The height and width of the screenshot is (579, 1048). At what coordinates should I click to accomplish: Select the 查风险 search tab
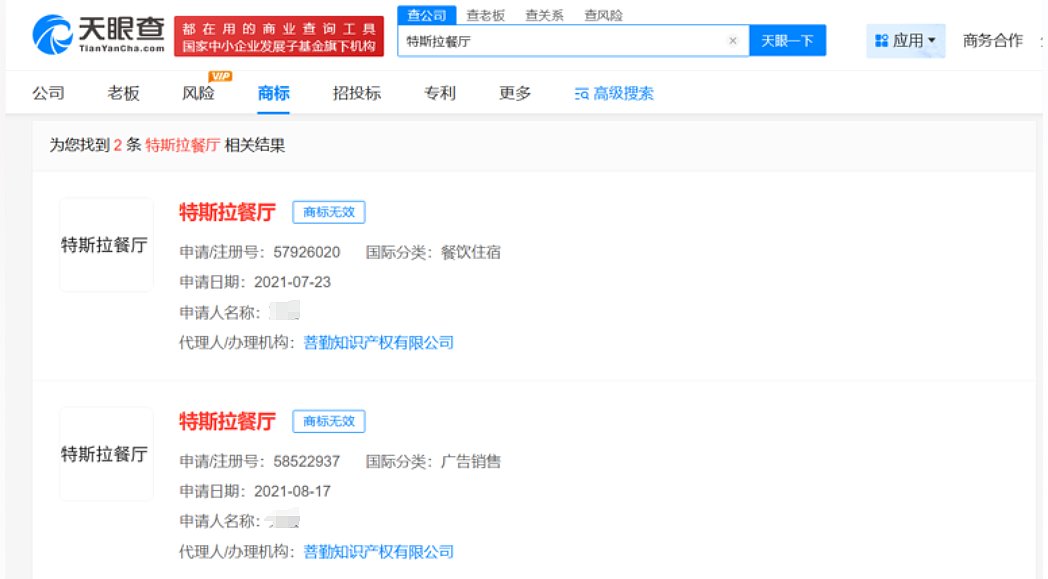603,15
